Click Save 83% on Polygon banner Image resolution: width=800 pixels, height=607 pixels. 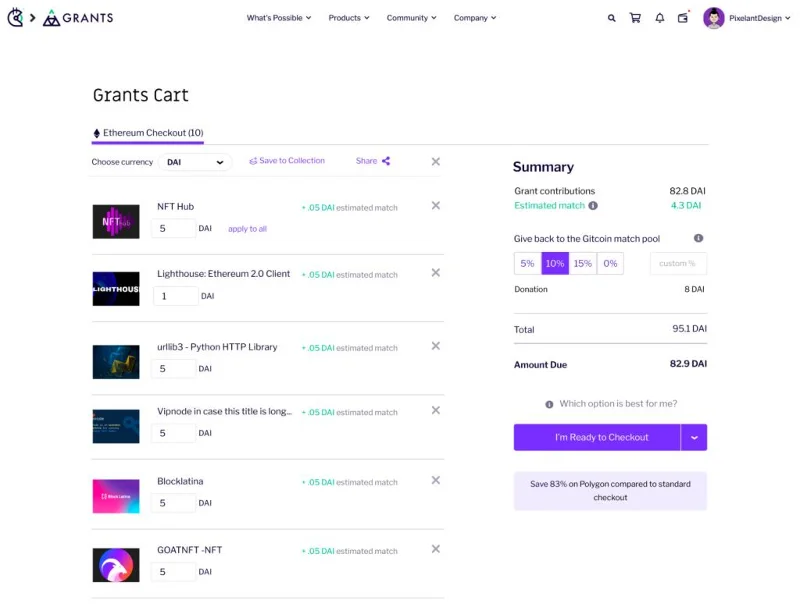point(610,491)
